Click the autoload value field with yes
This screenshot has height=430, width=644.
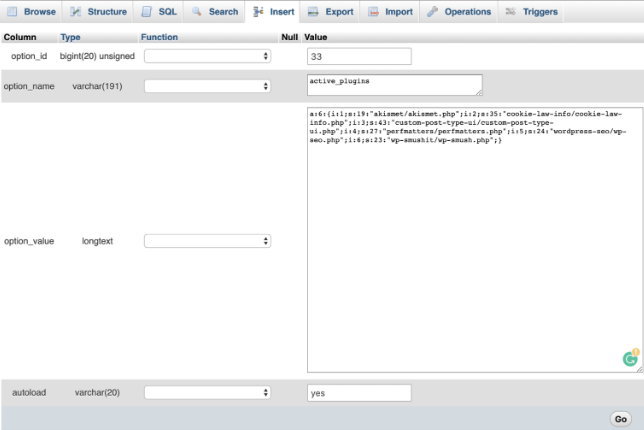(x=359, y=393)
